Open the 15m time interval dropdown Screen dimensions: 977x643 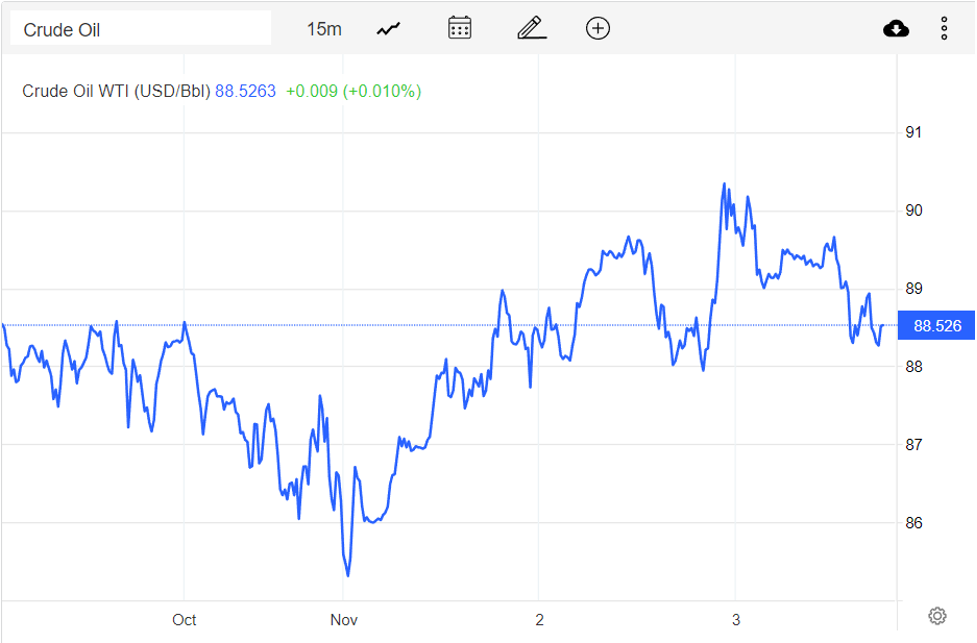point(323,29)
